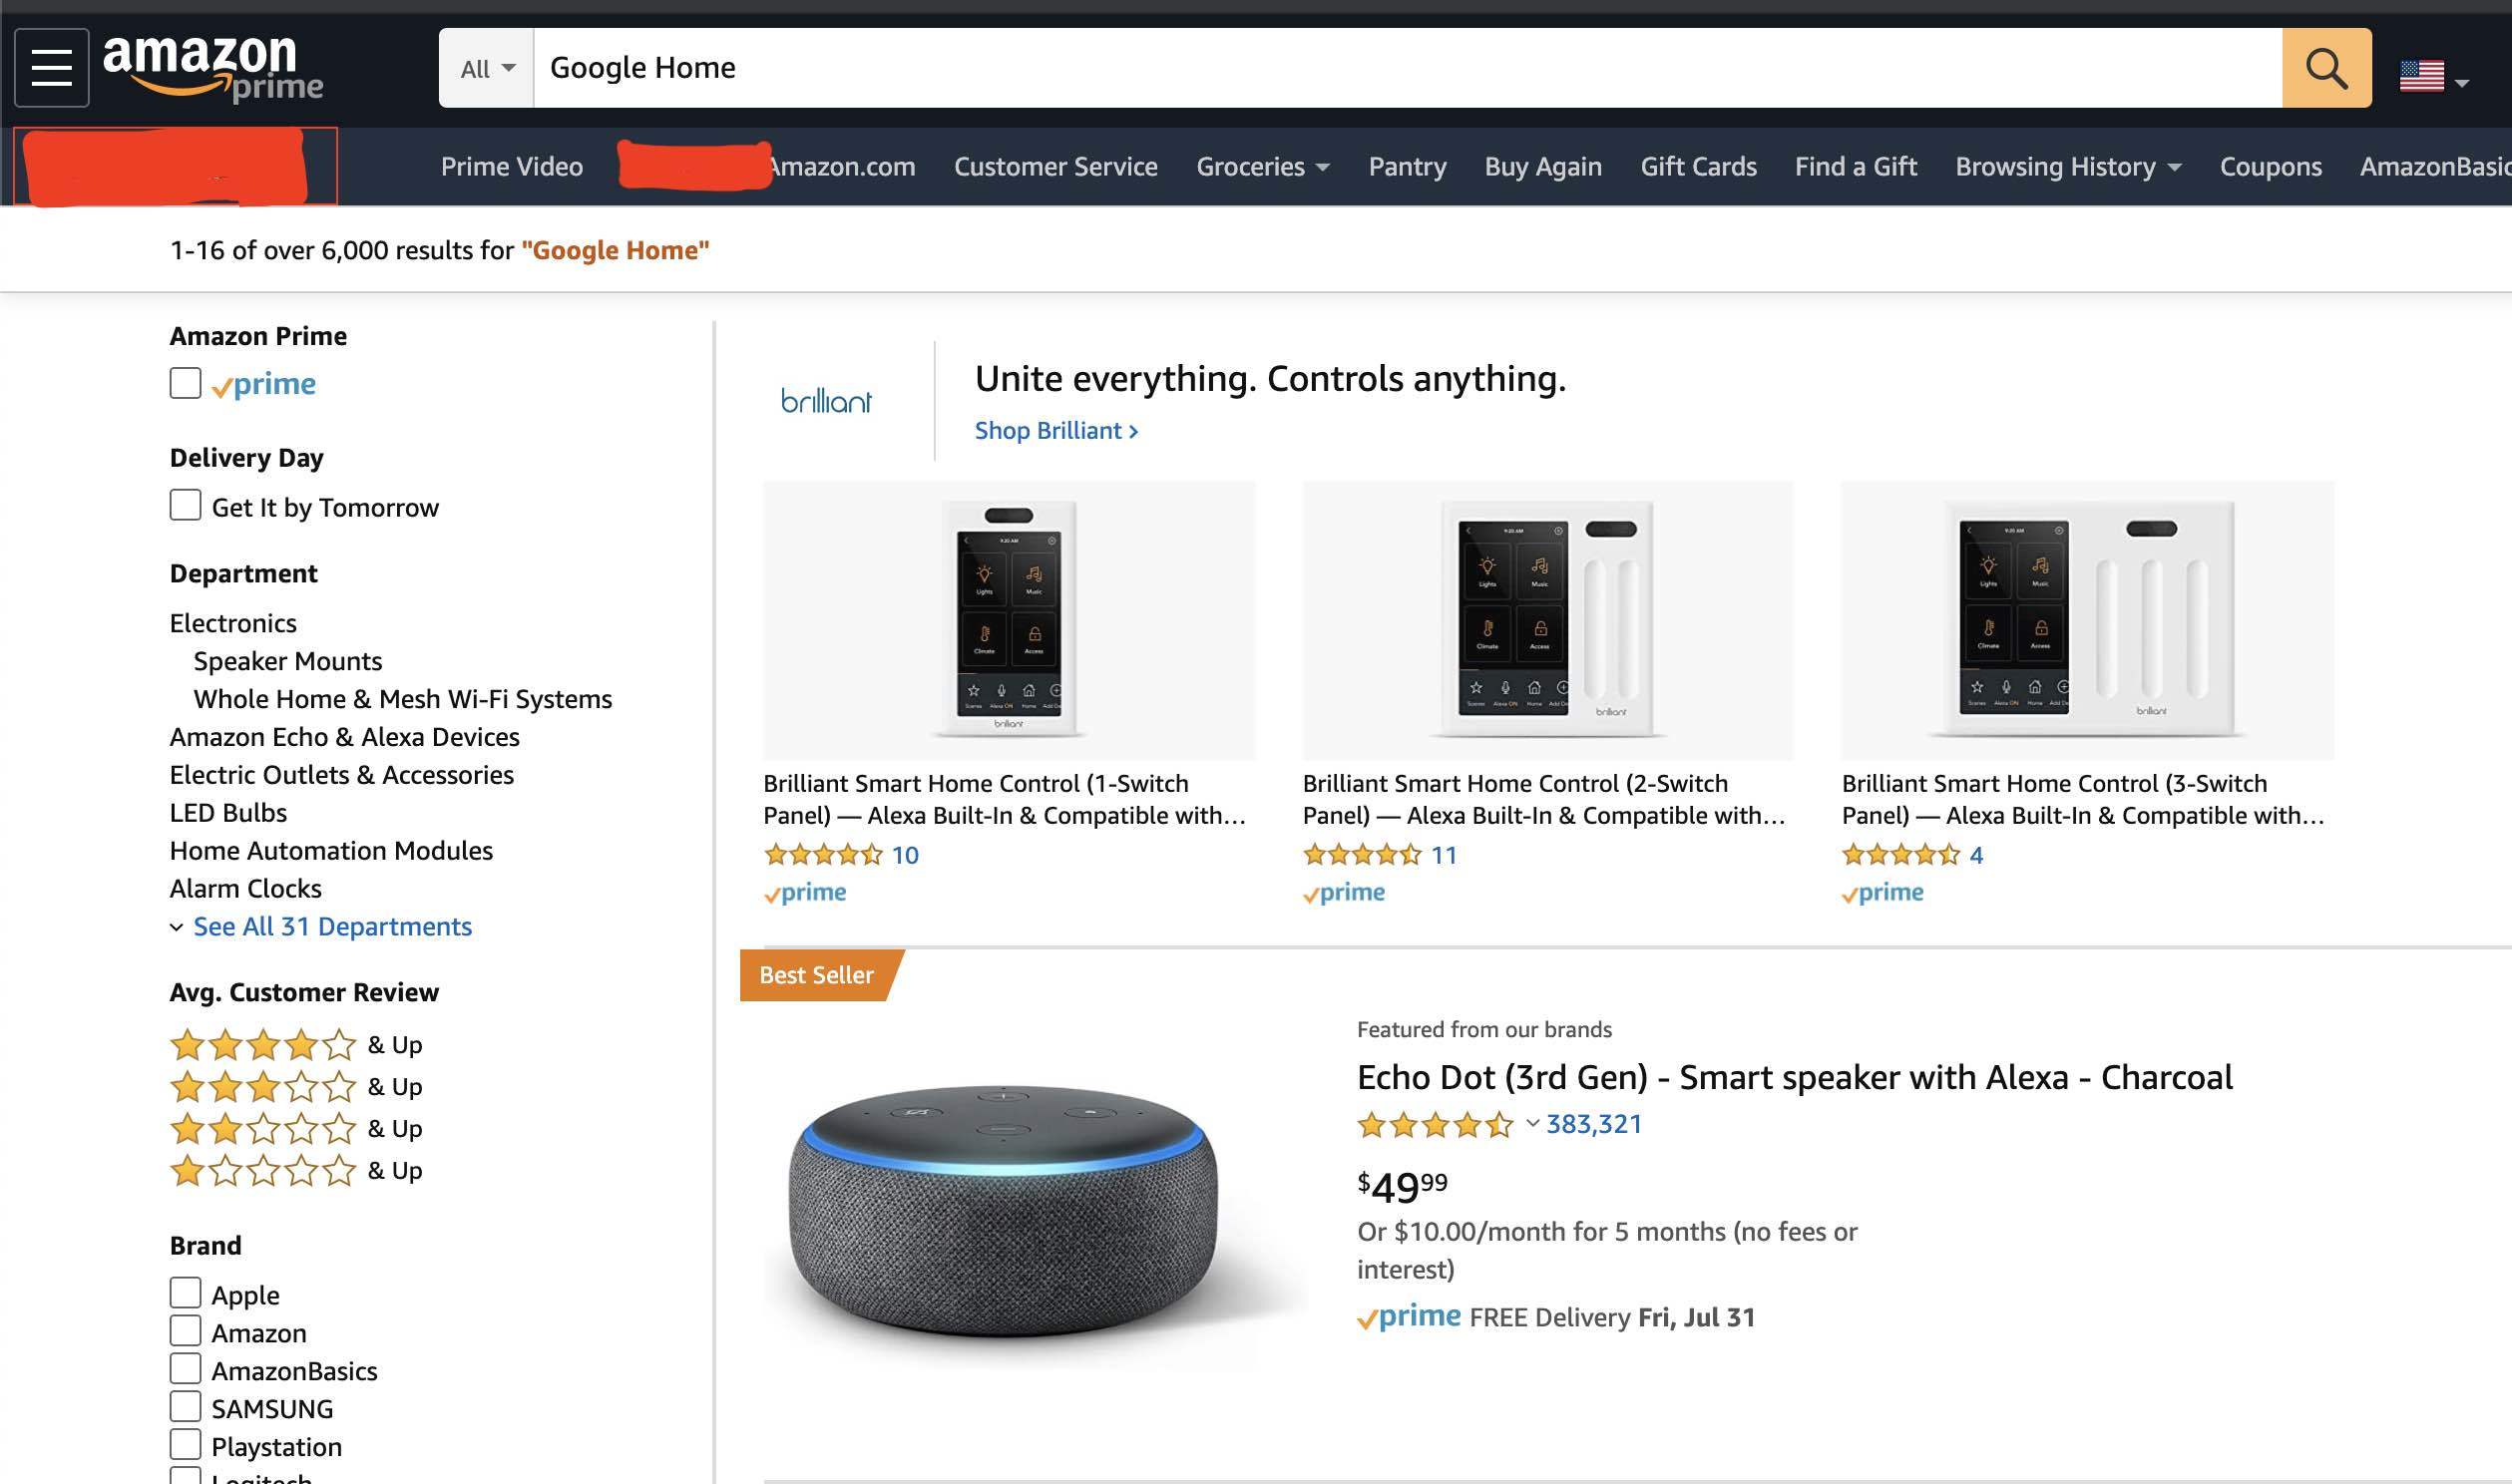Click the Google Home search field
The width and height of the screenshot is (2512, 1484).
point(1400,68)
